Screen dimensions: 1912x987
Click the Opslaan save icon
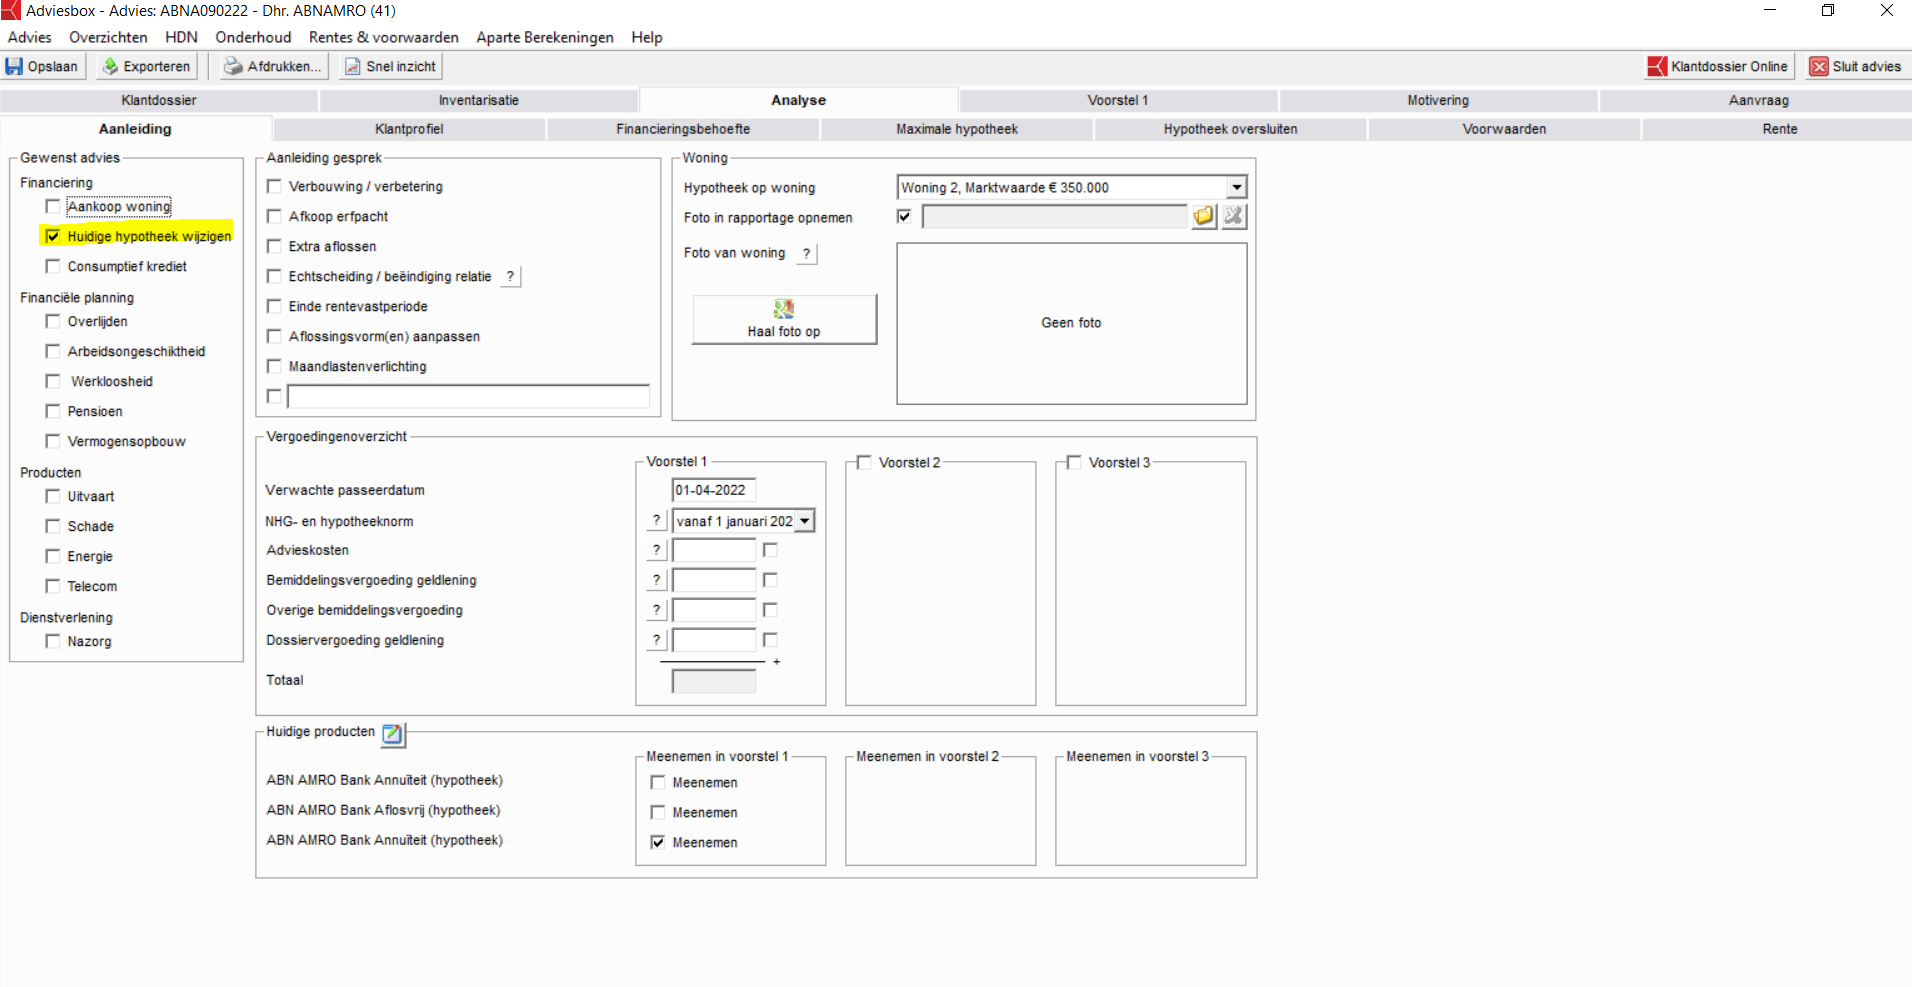tap(14, 66)
